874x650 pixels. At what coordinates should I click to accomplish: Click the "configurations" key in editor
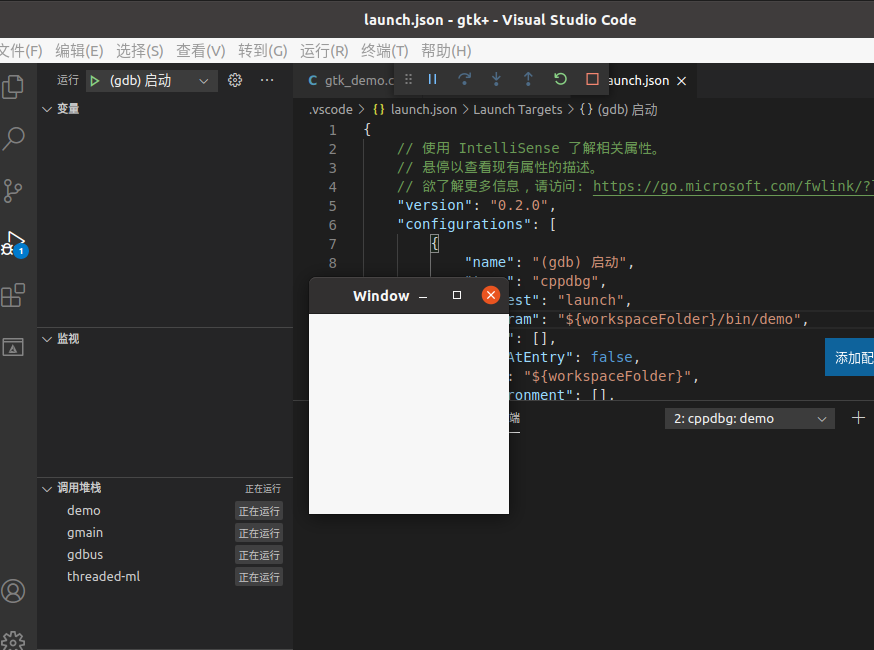pos(464,224)
